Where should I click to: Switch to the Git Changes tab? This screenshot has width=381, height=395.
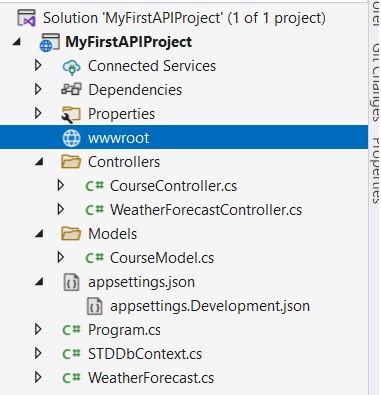coord(375,83)
